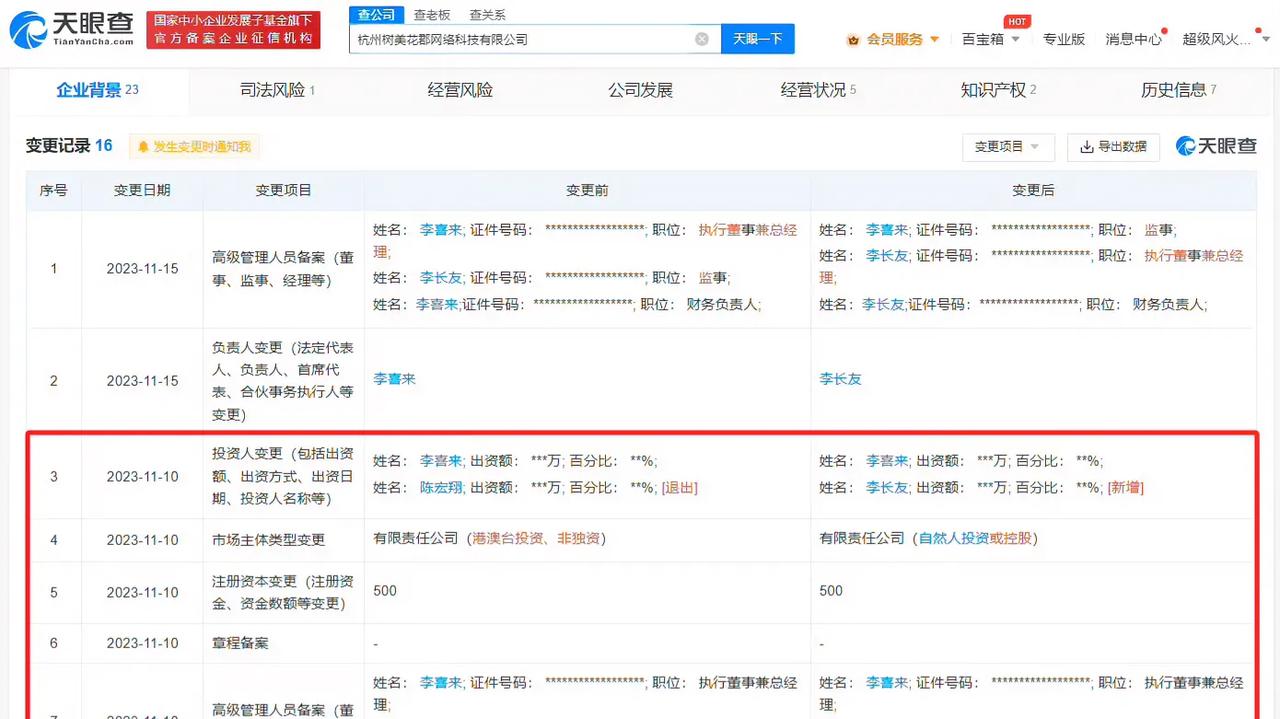Open the 专业版 link
Screen dimensions: 1280x719
coord(1064,40)
